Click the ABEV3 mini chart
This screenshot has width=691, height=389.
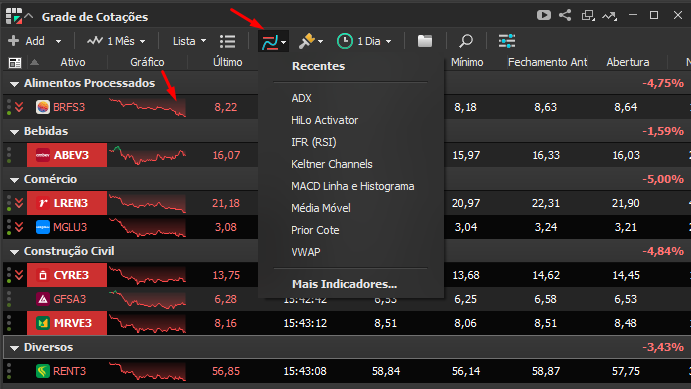pos(147,155)
